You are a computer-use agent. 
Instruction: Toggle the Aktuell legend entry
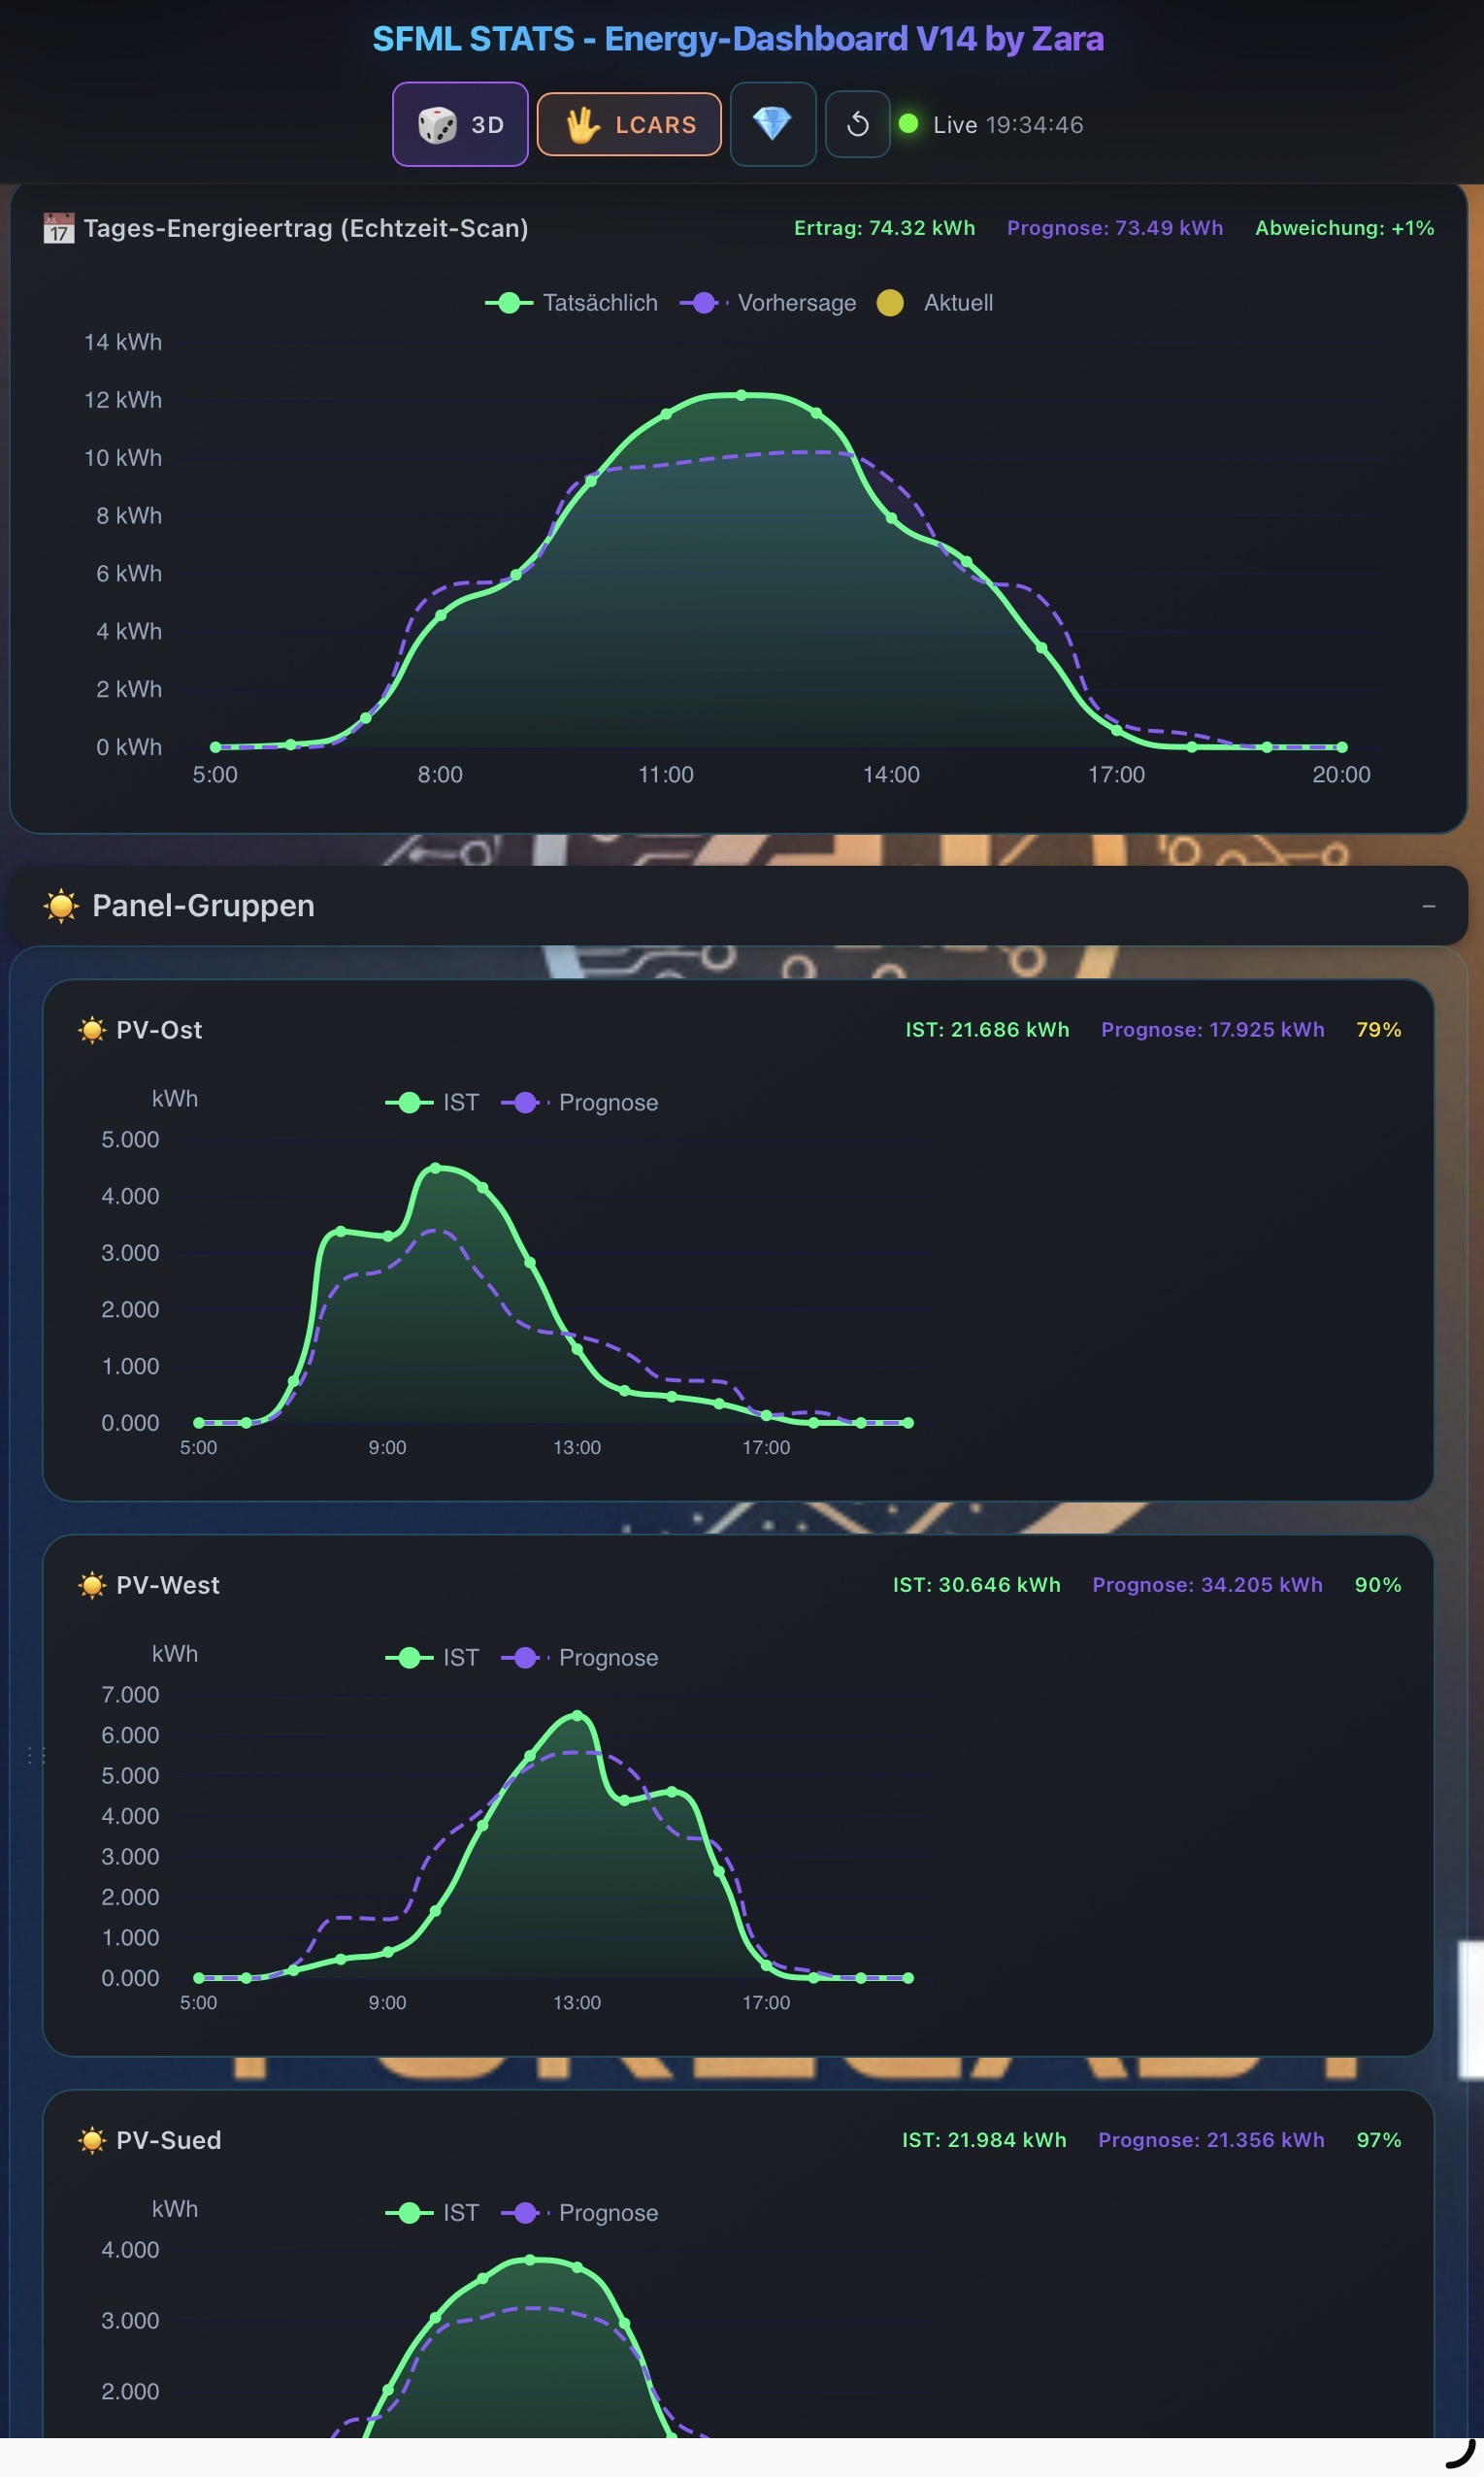tap(935, 303)
